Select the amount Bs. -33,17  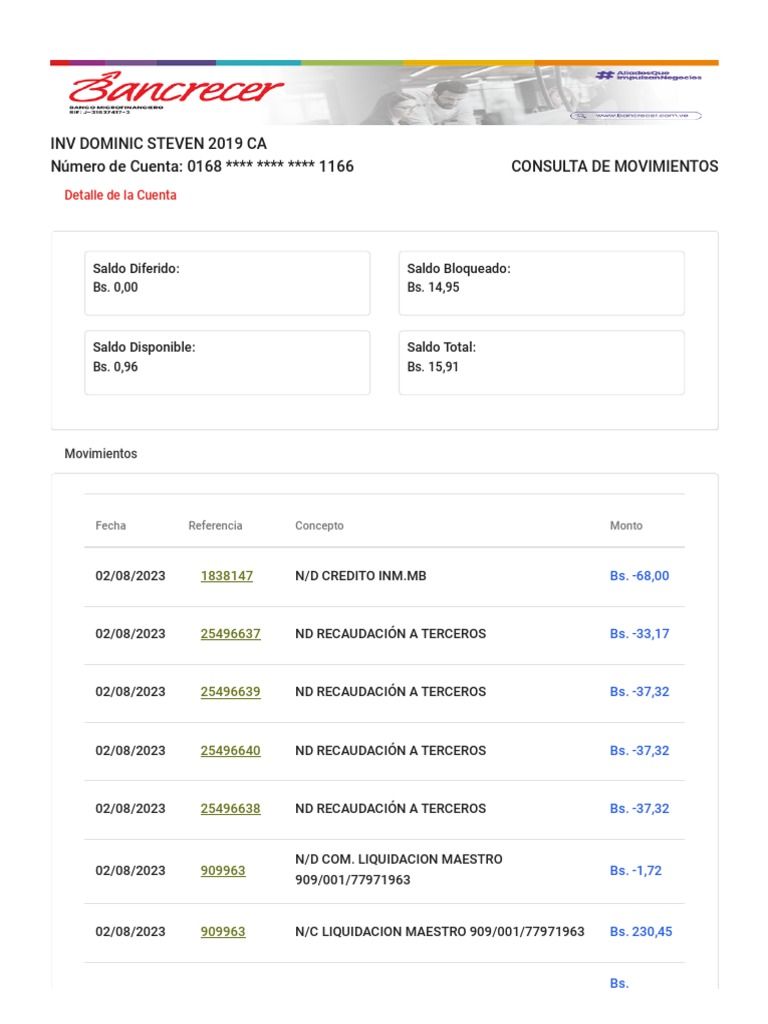639,633
